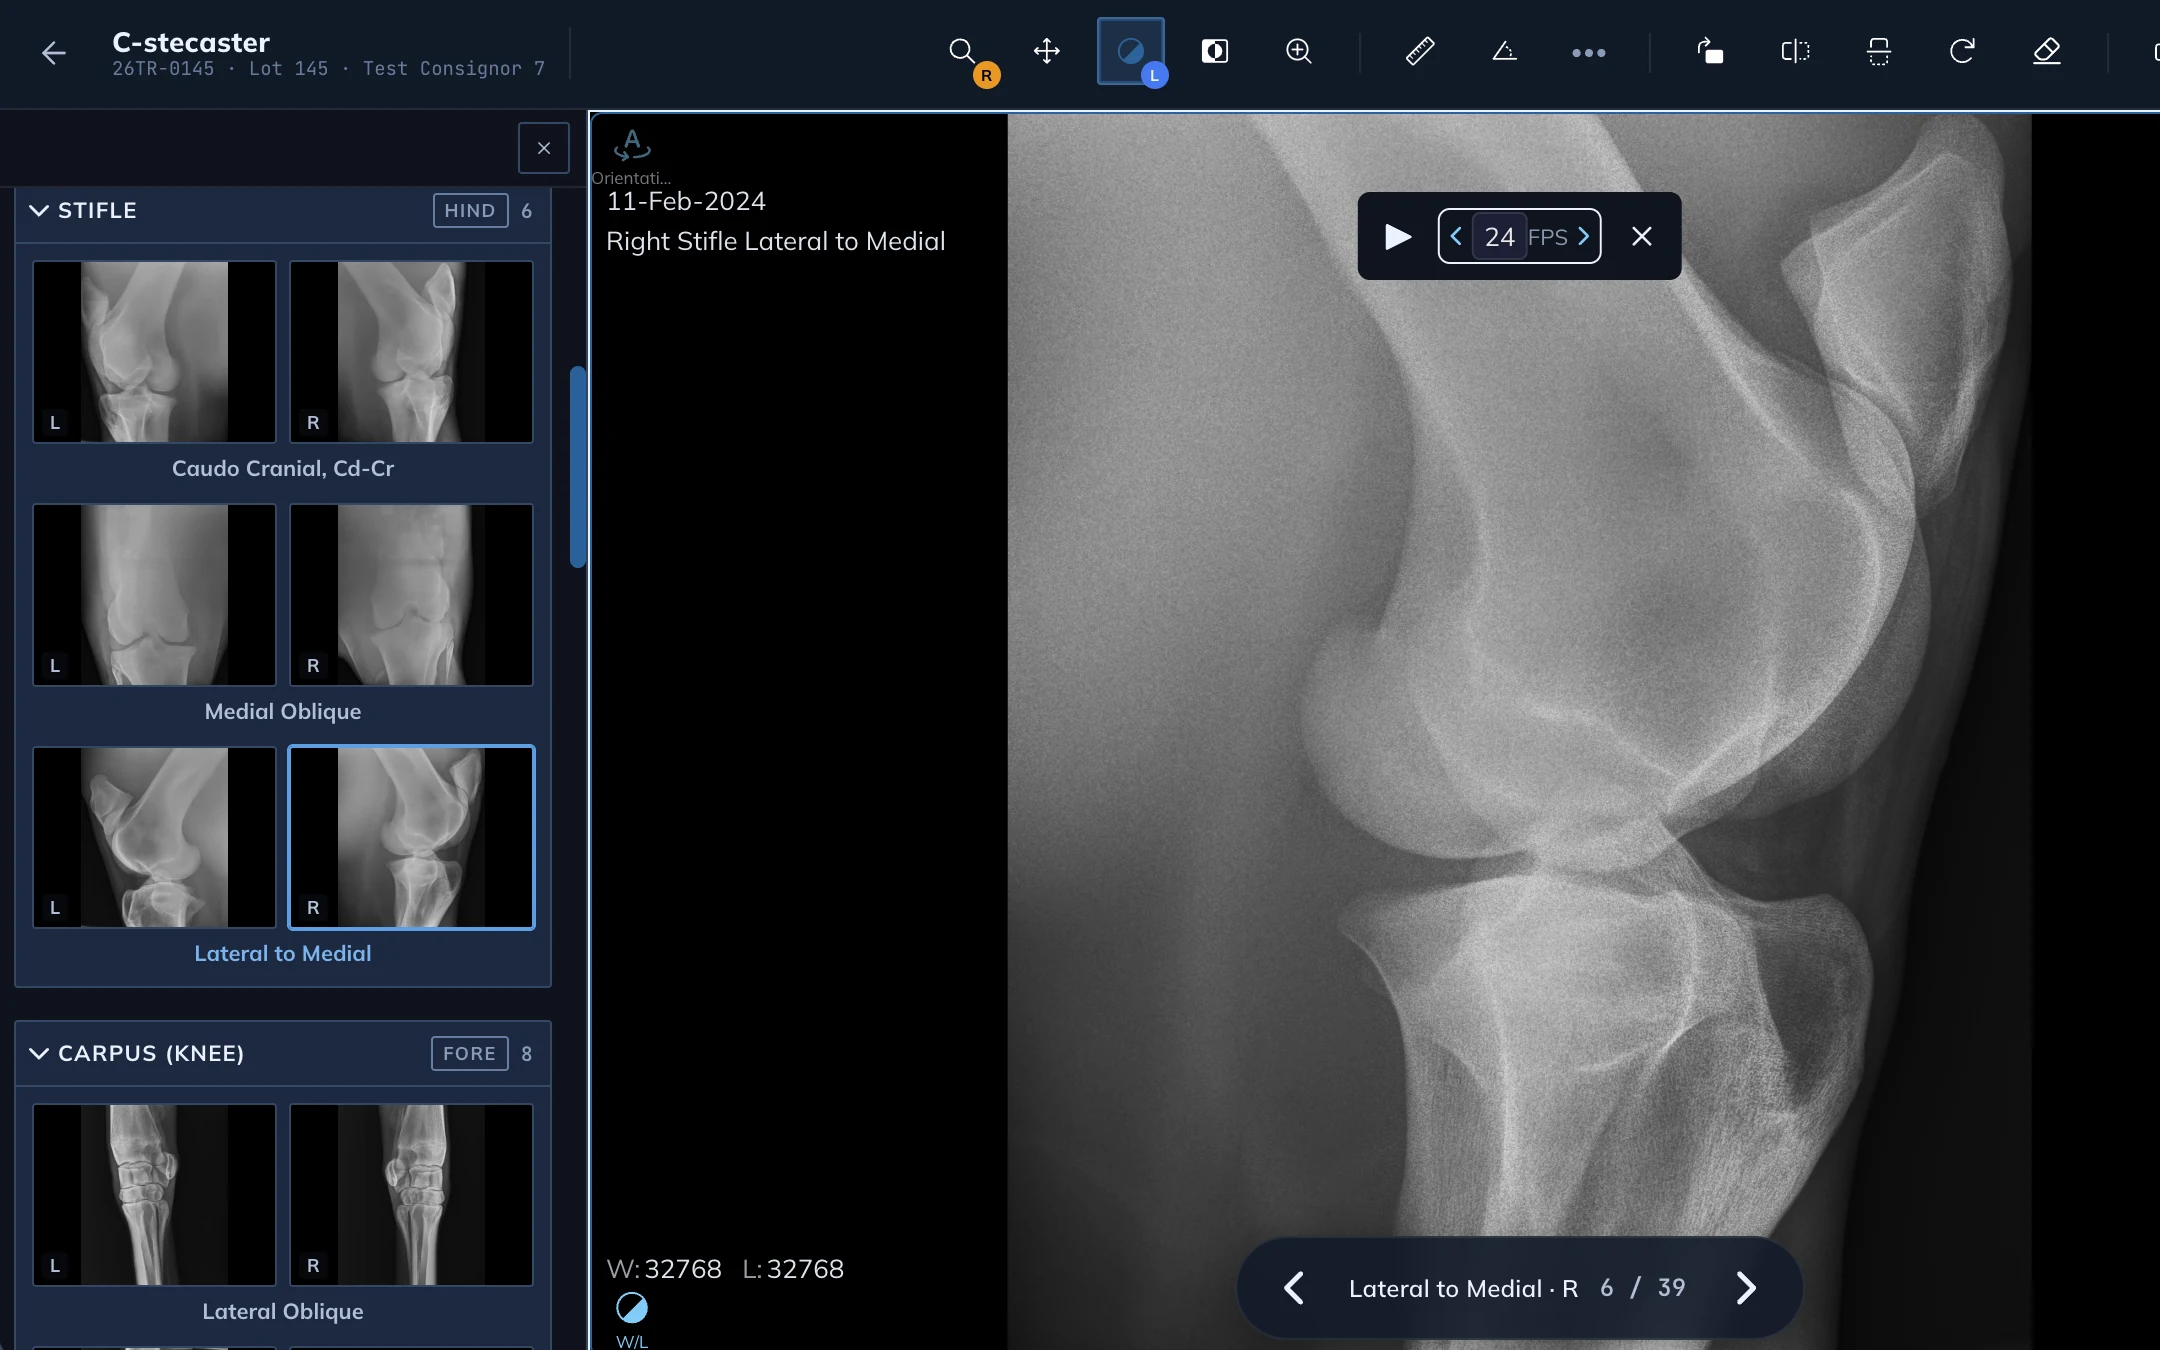Select the zoom-in tool
This screenshot has height=1350, width=2160.
click(1298, 51)
